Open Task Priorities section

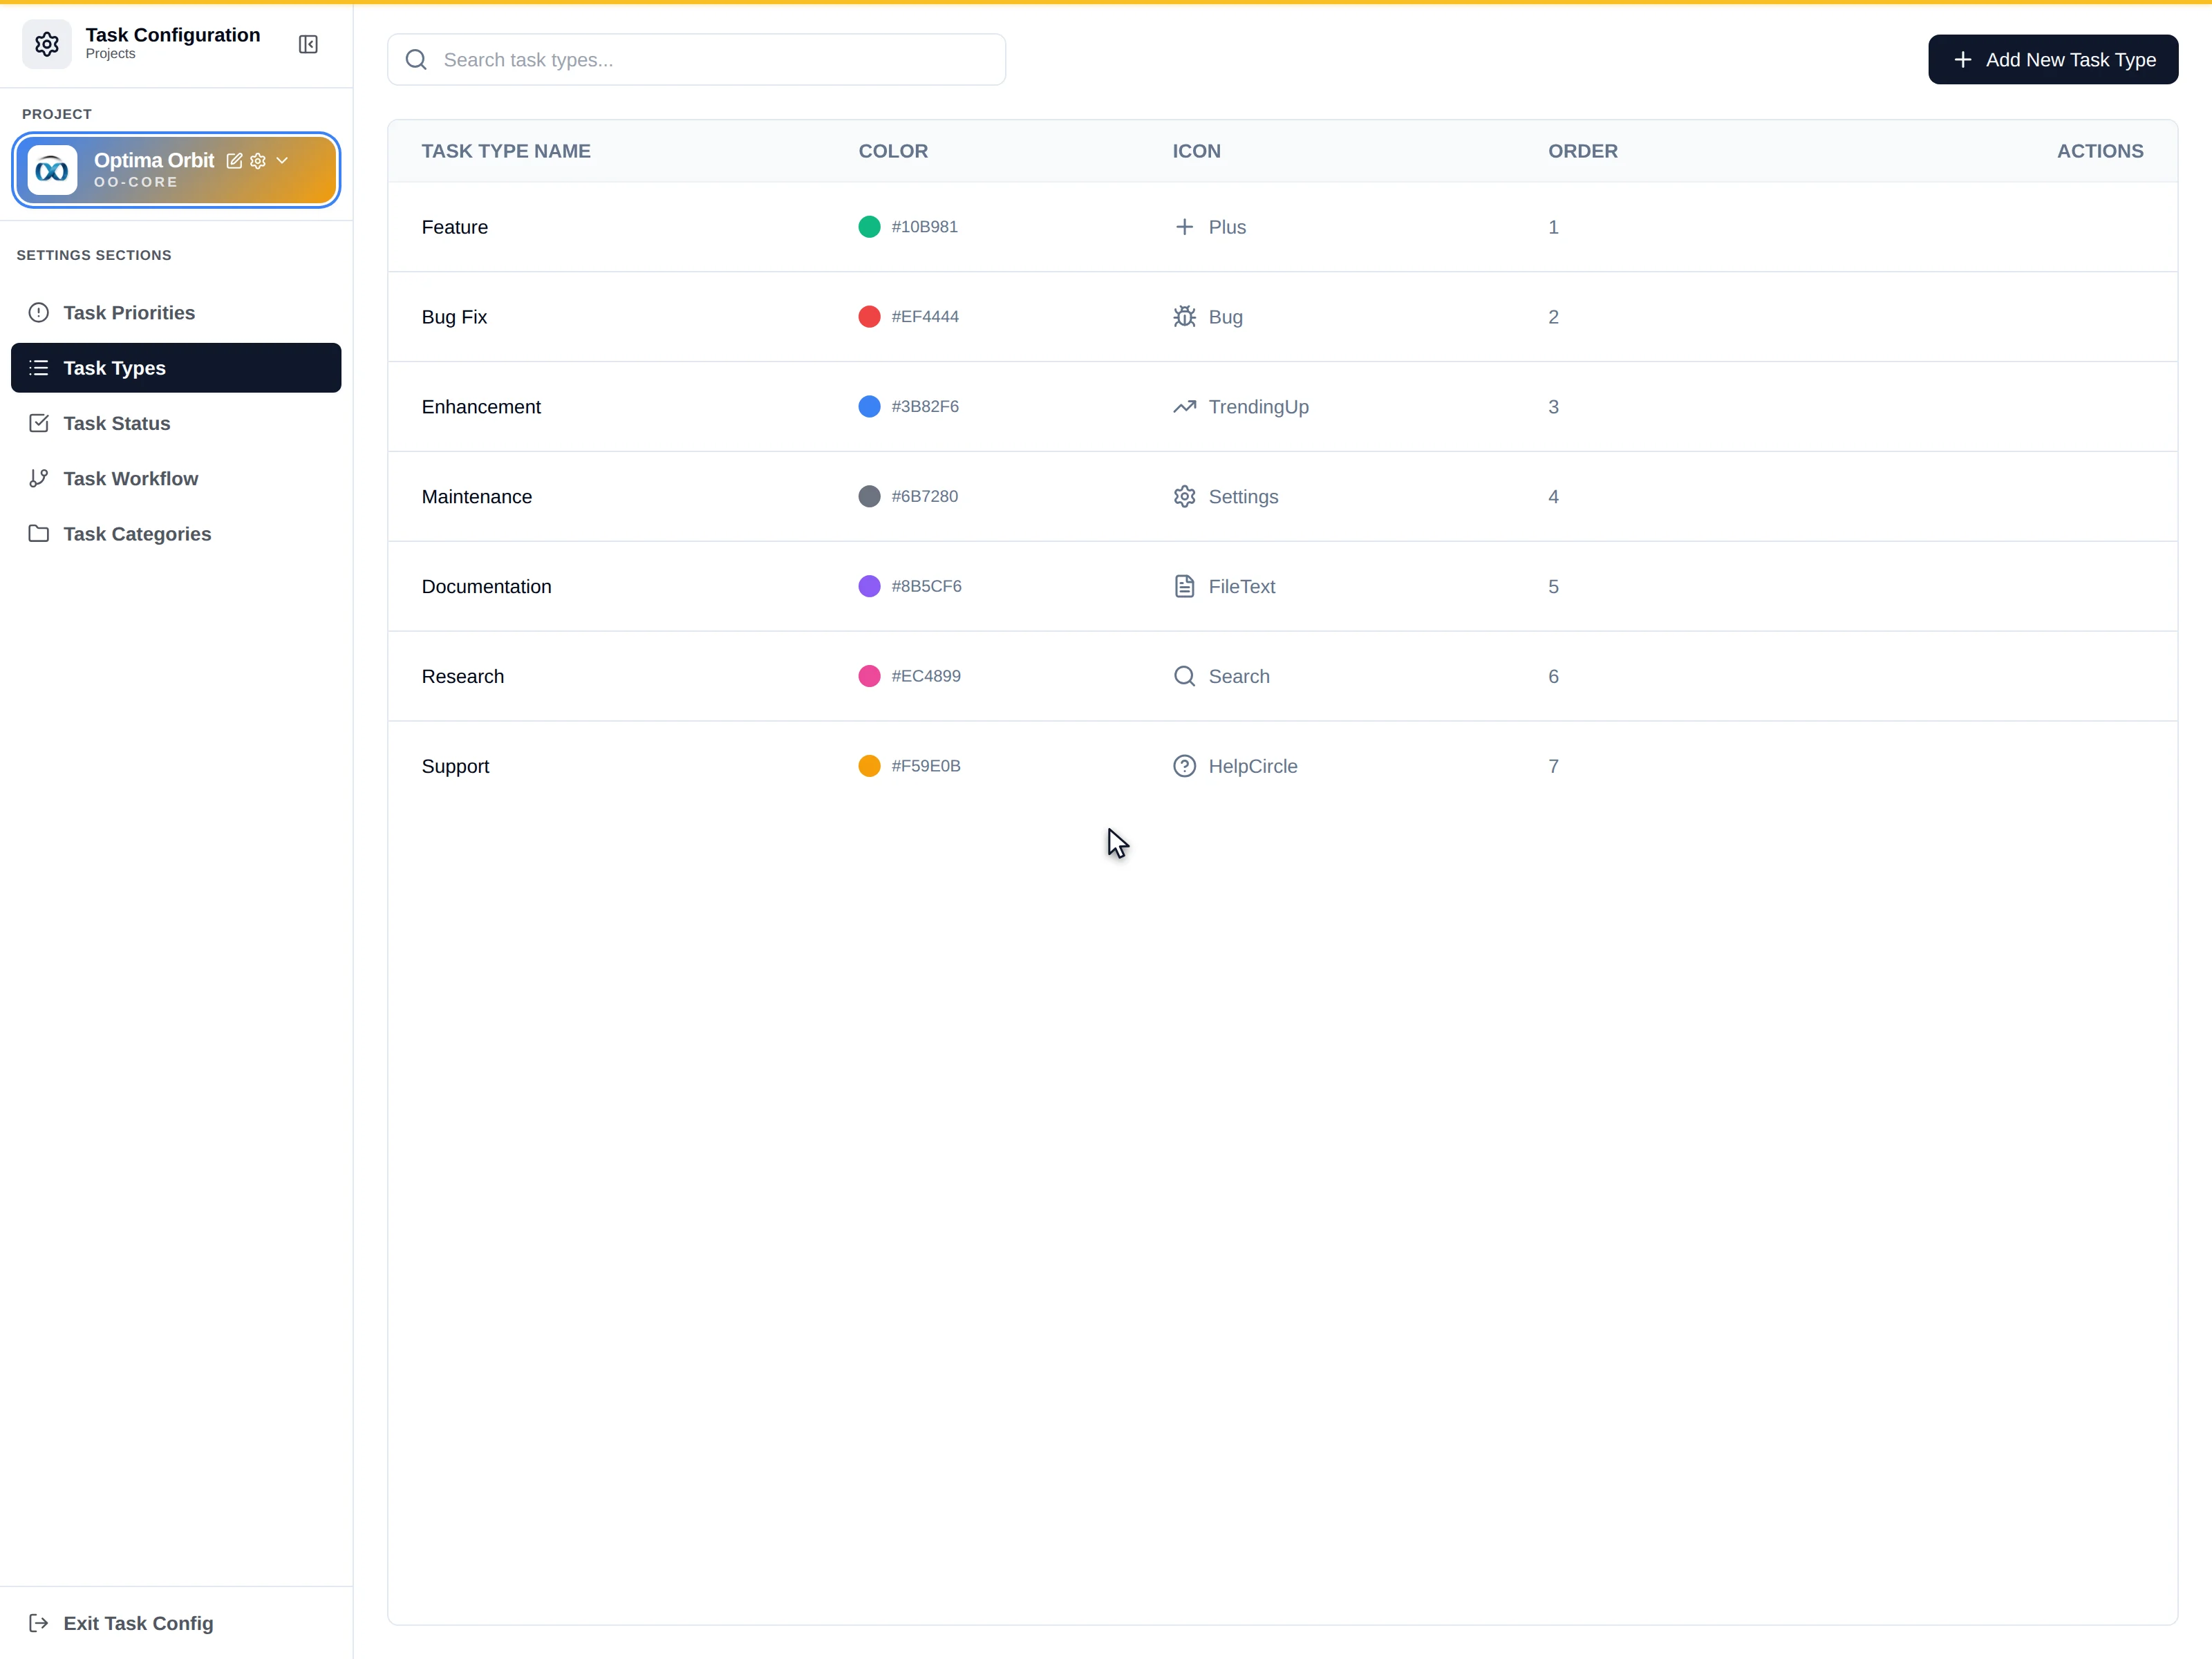click(x=176, y=313)
